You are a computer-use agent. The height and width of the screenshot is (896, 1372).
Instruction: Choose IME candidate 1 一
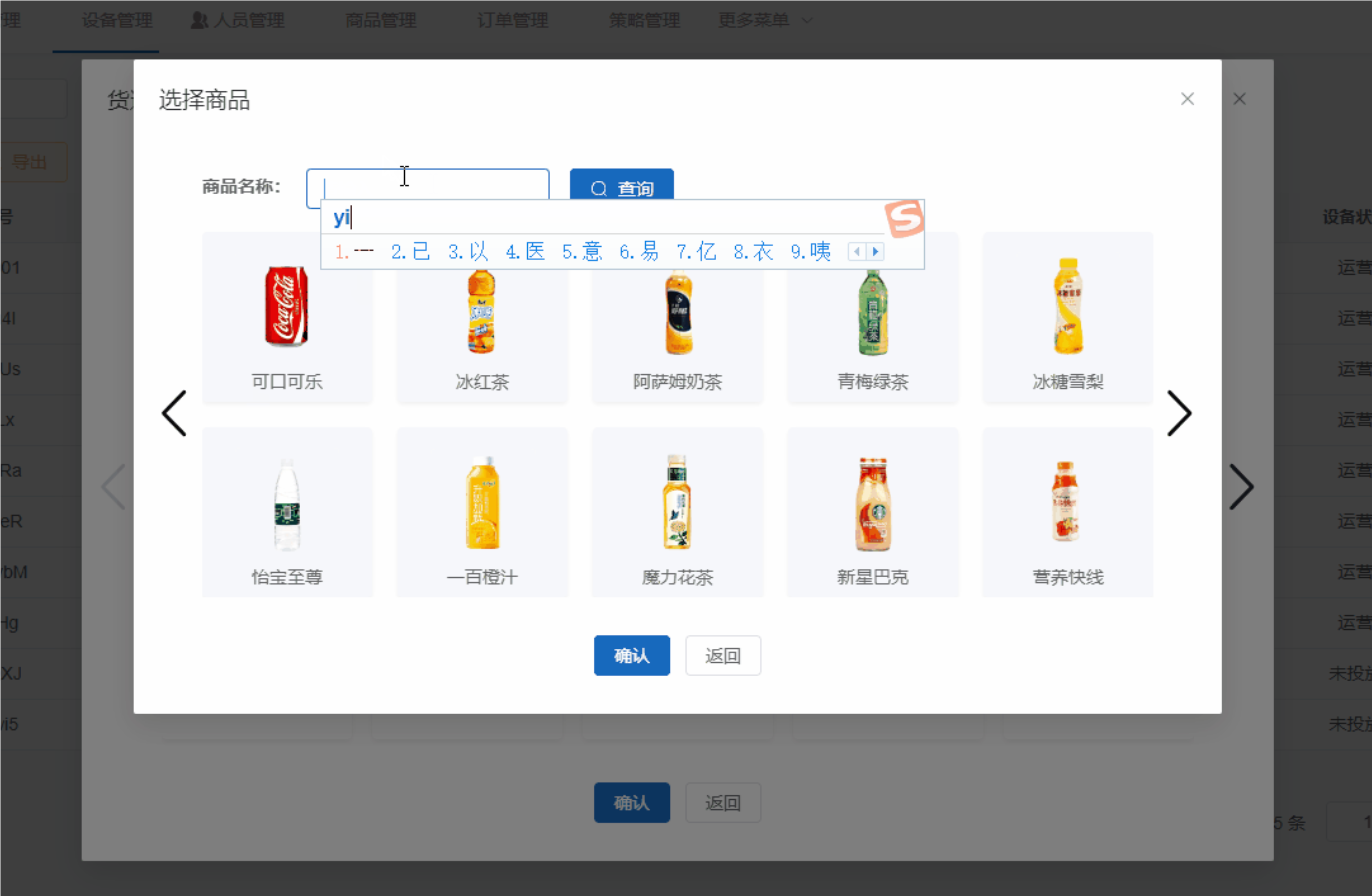coord(354,252)
